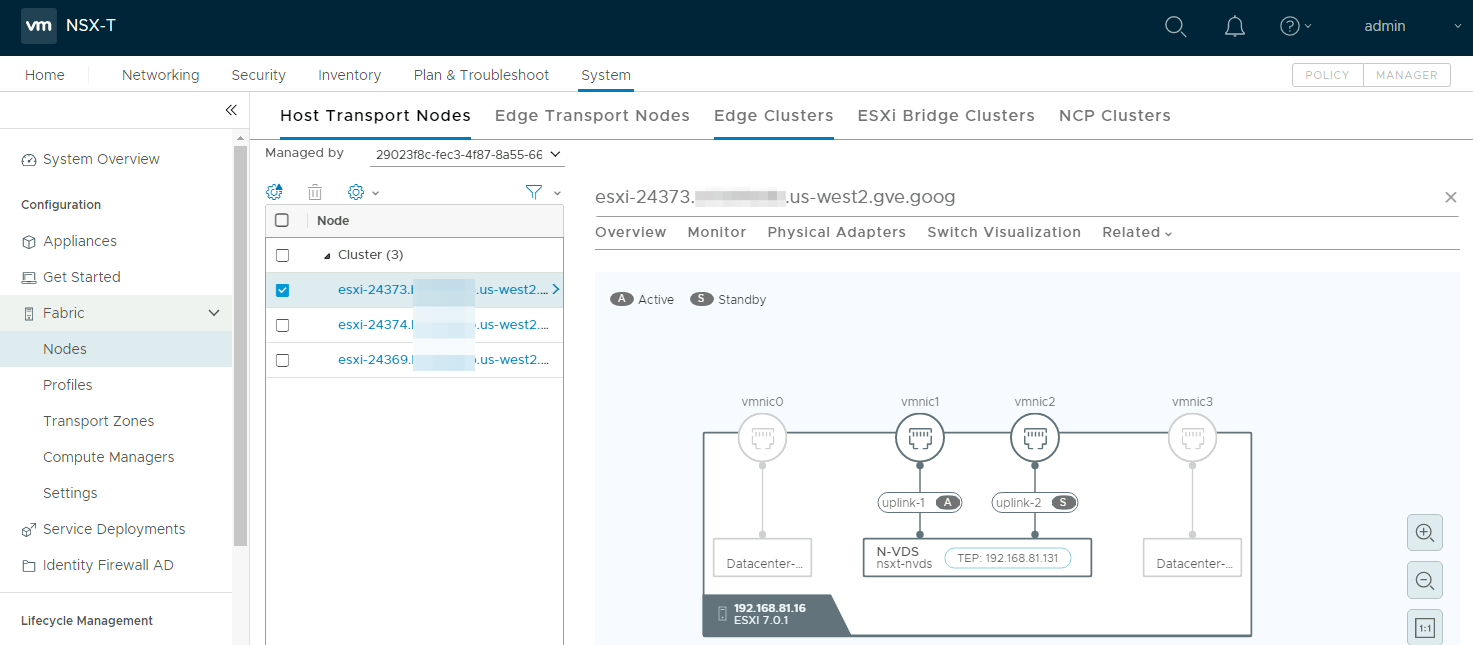Go to Compute Managers in sidebar
Viewport: 1473px width, 645px height.
(x=108, y=457)
